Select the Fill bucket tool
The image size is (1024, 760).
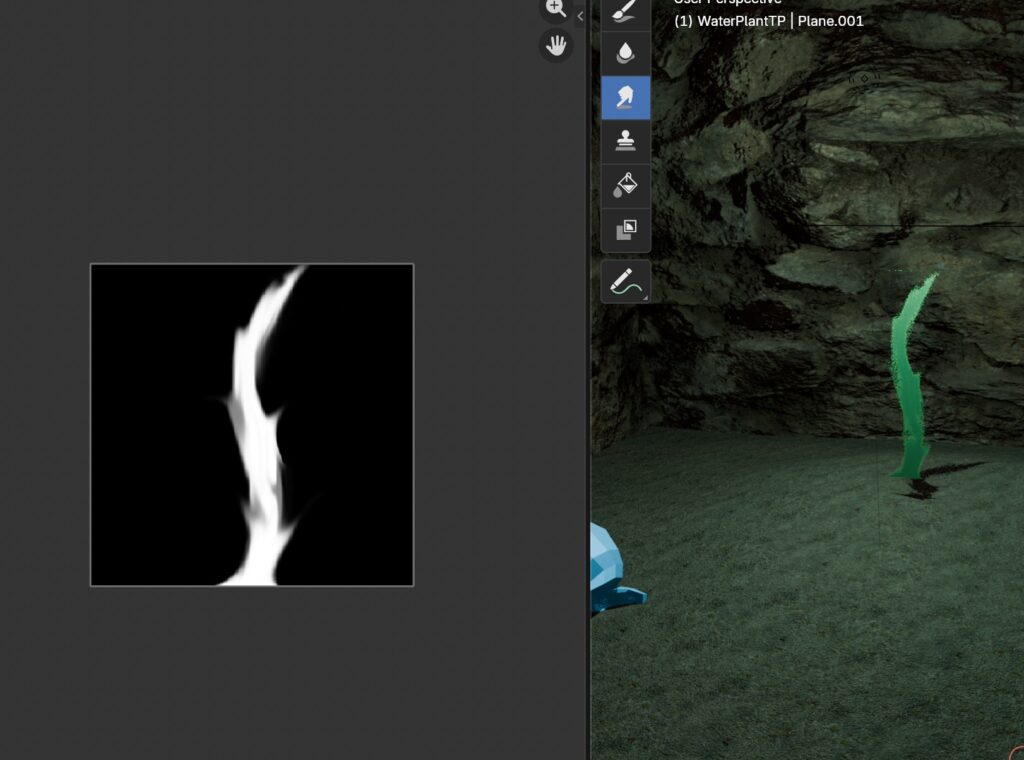pos(626,185)
